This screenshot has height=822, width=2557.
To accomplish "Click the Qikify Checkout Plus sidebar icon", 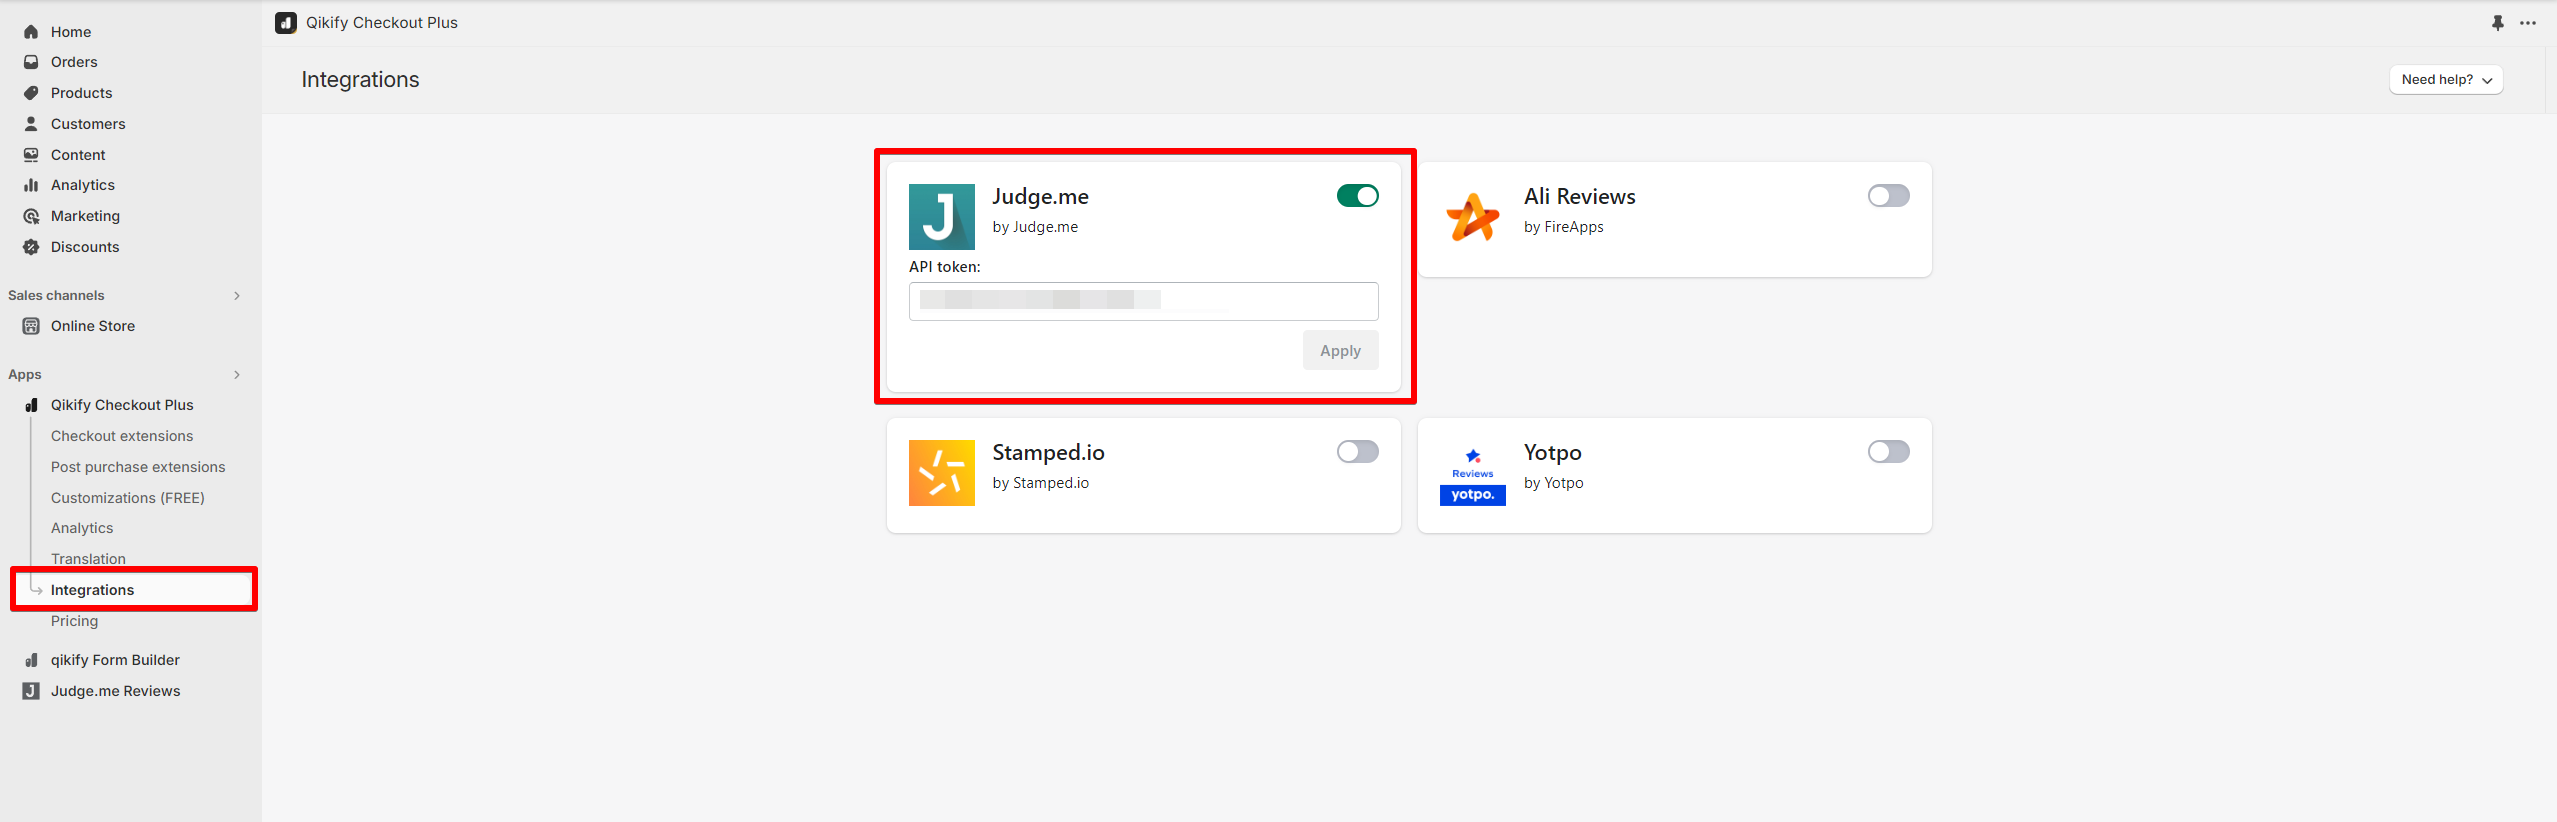I will [x=31, y=405].
